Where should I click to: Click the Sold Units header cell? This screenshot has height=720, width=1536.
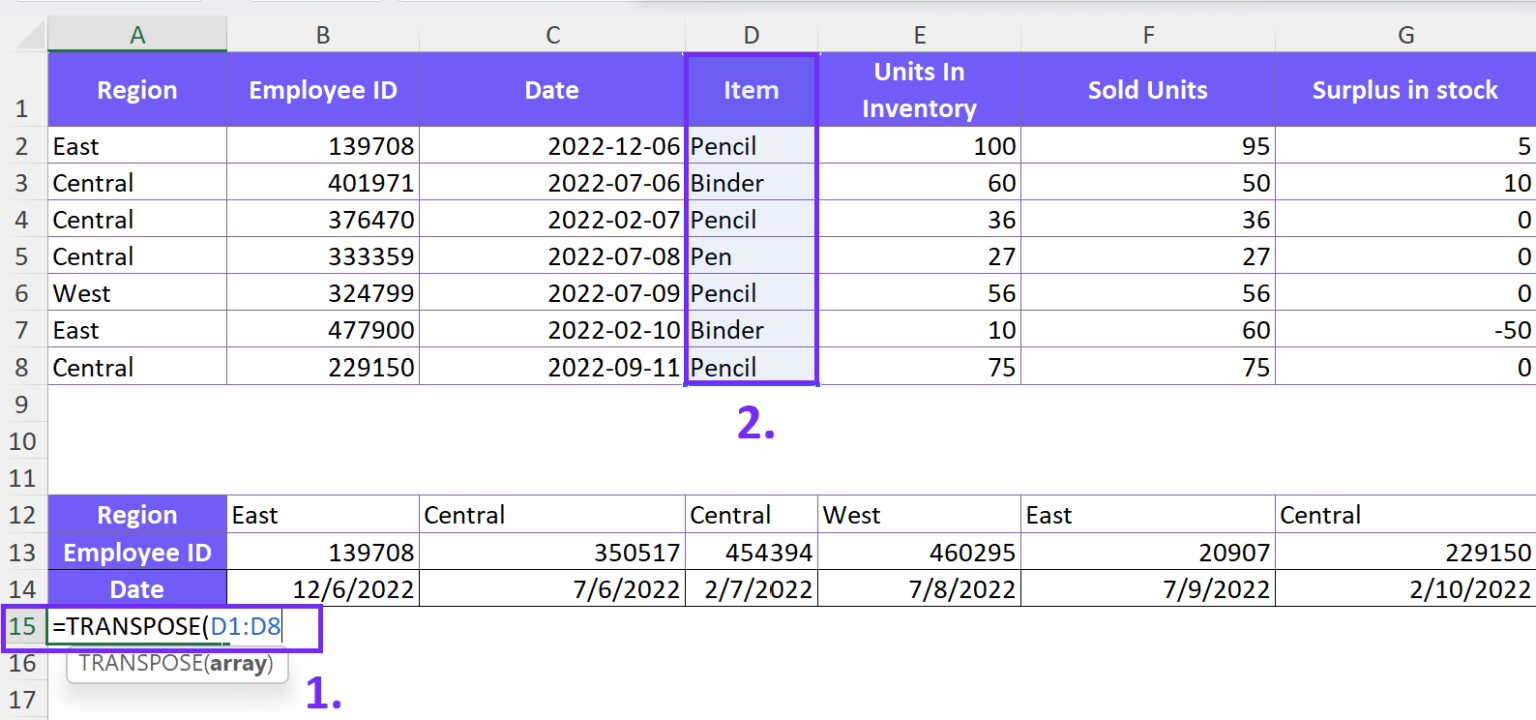tap(1146, 89)
